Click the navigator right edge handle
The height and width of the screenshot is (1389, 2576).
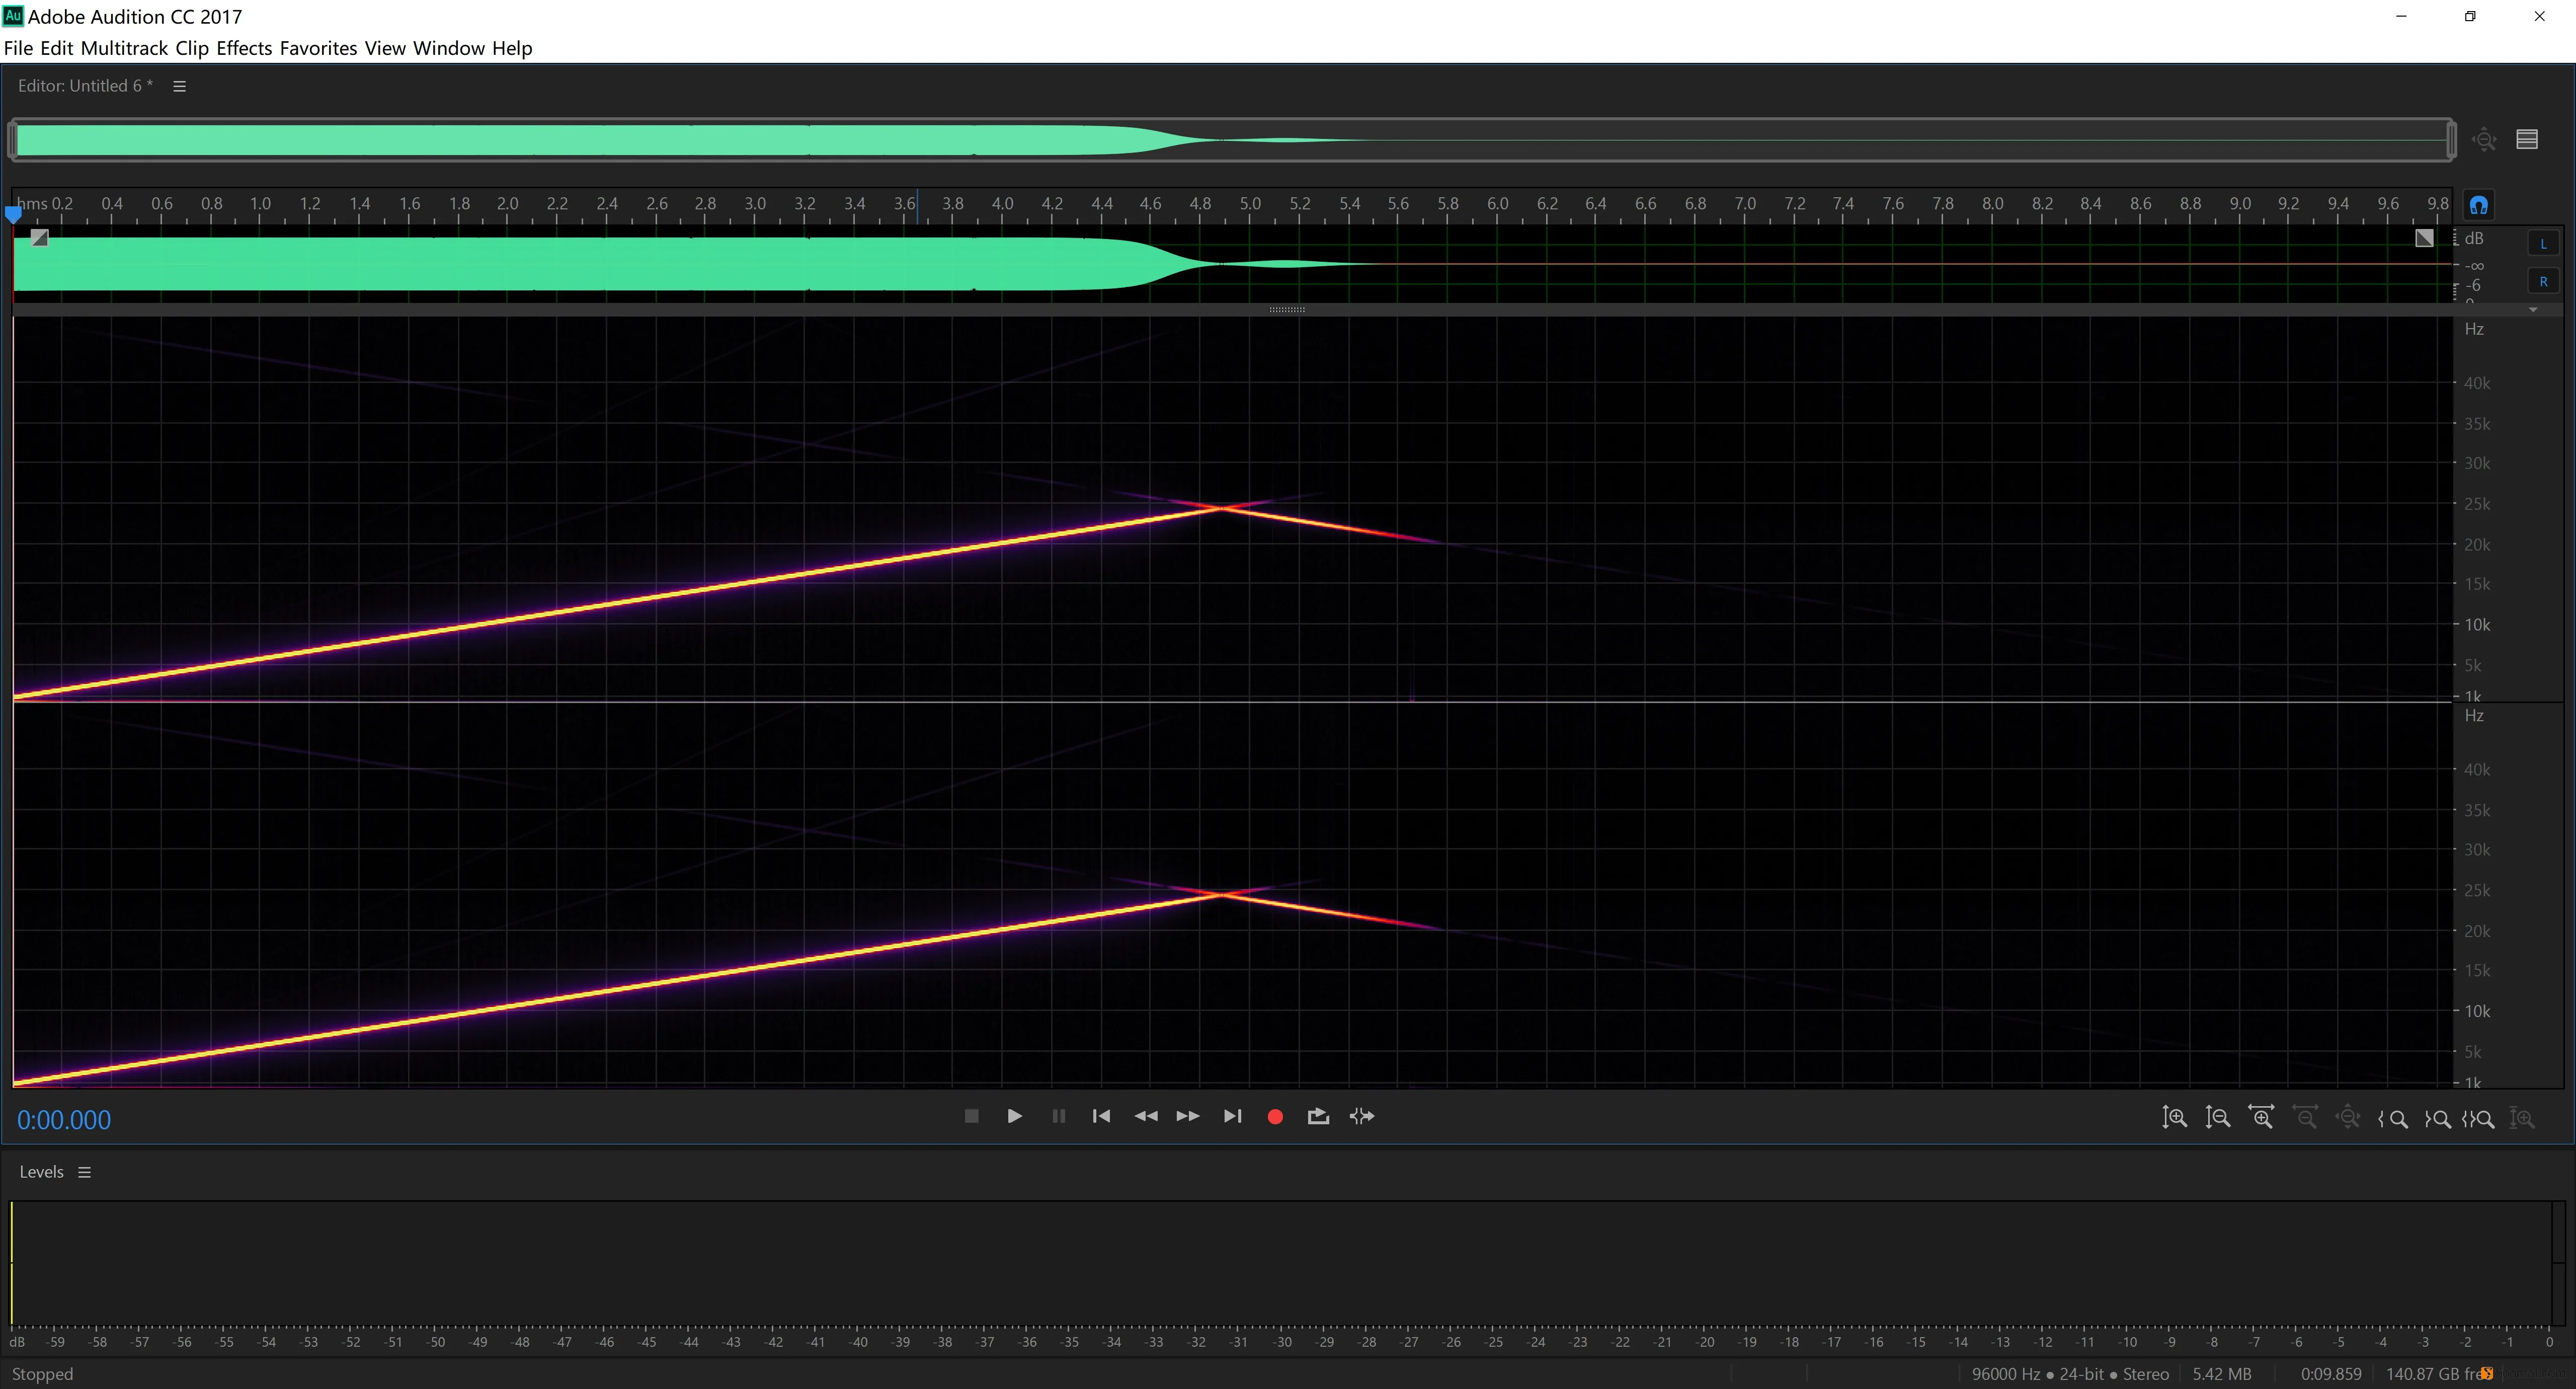click(x=2451, y=140)
